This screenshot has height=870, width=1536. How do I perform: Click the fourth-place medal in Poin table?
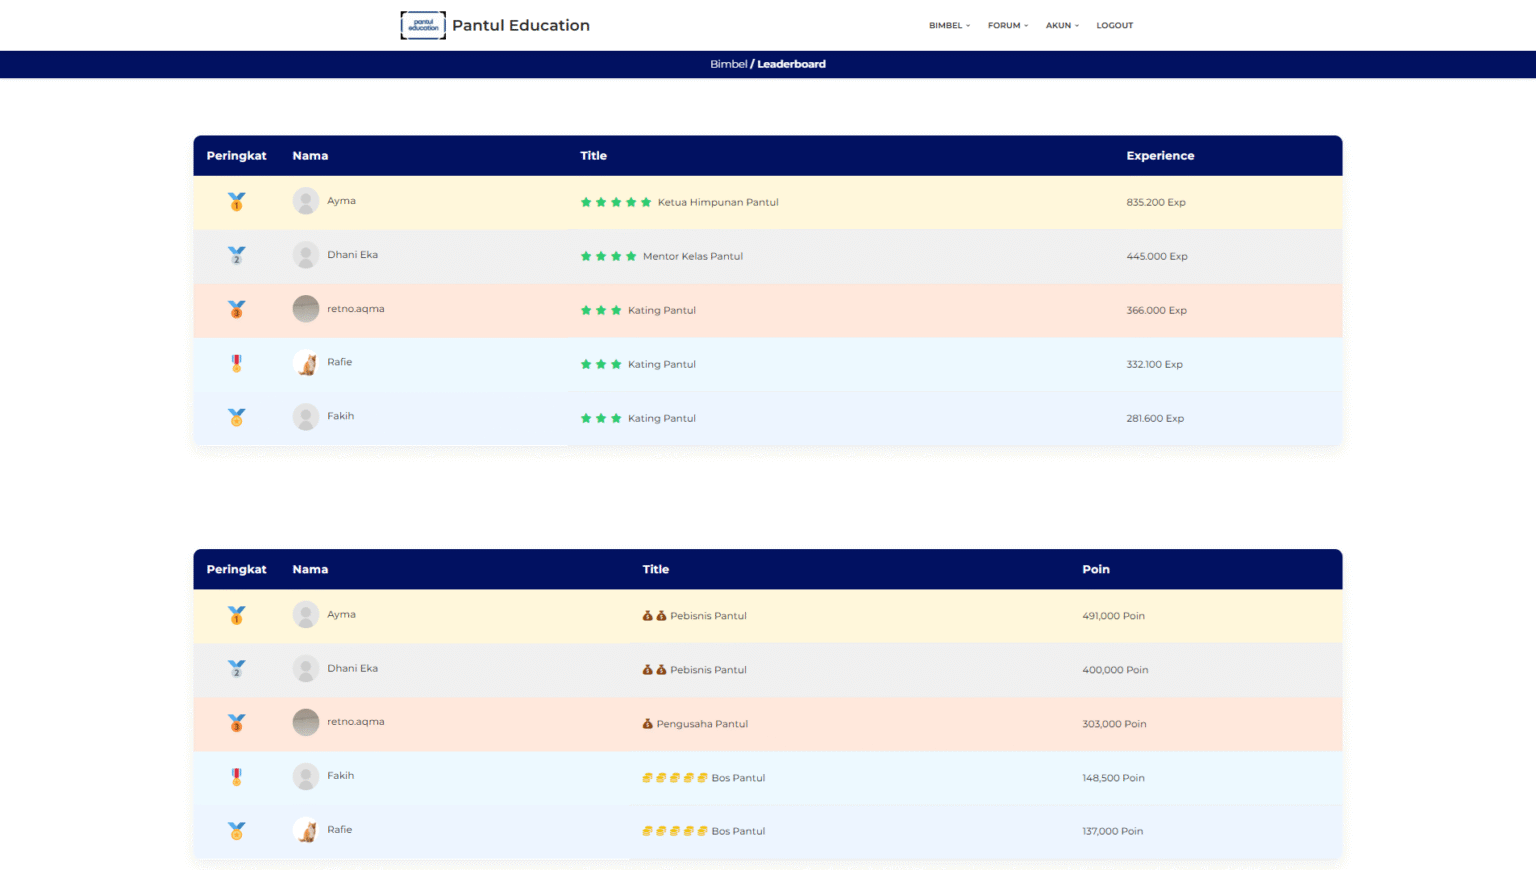click(x=236, y=777)
